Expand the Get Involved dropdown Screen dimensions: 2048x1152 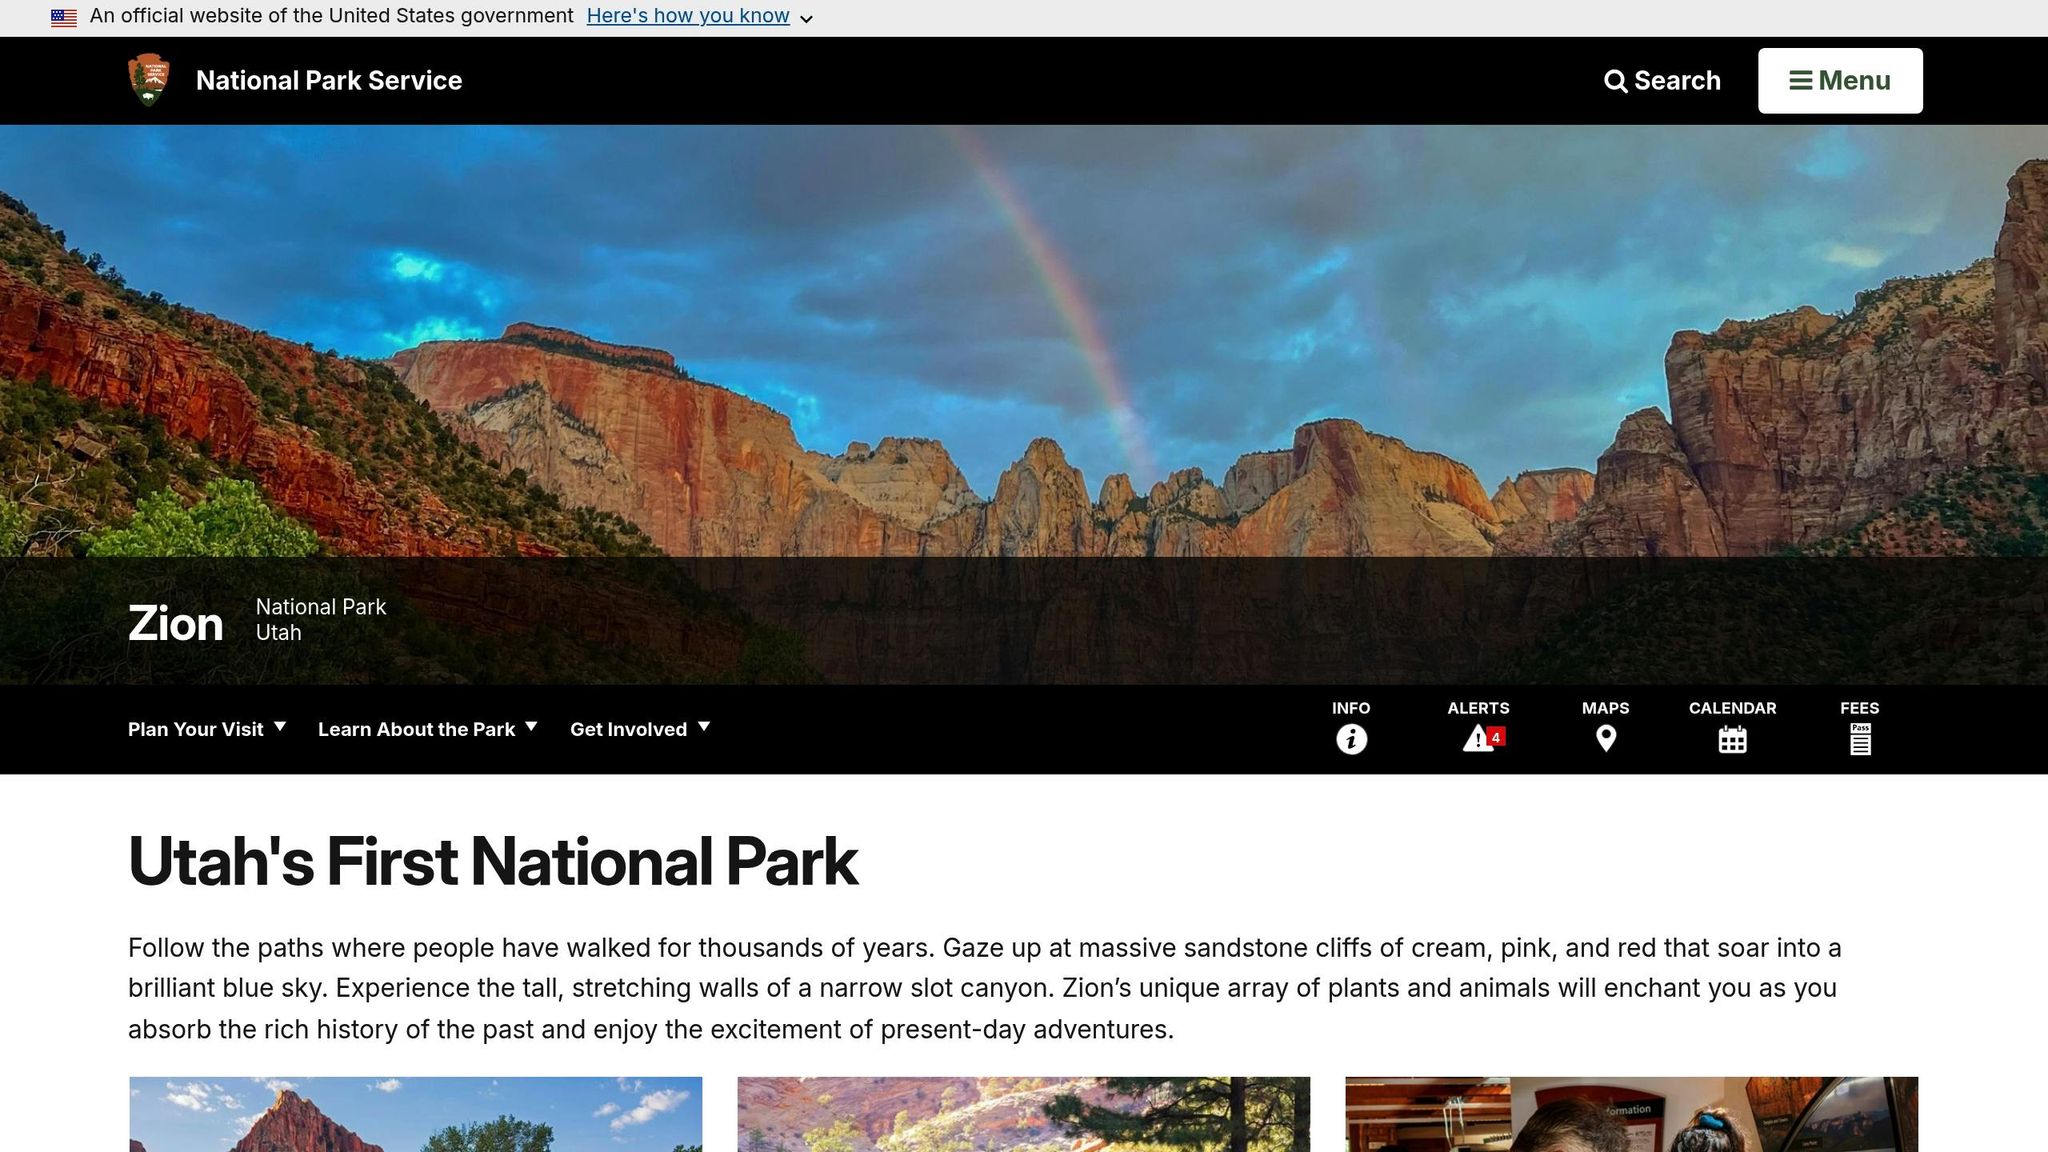pos(640,729)
